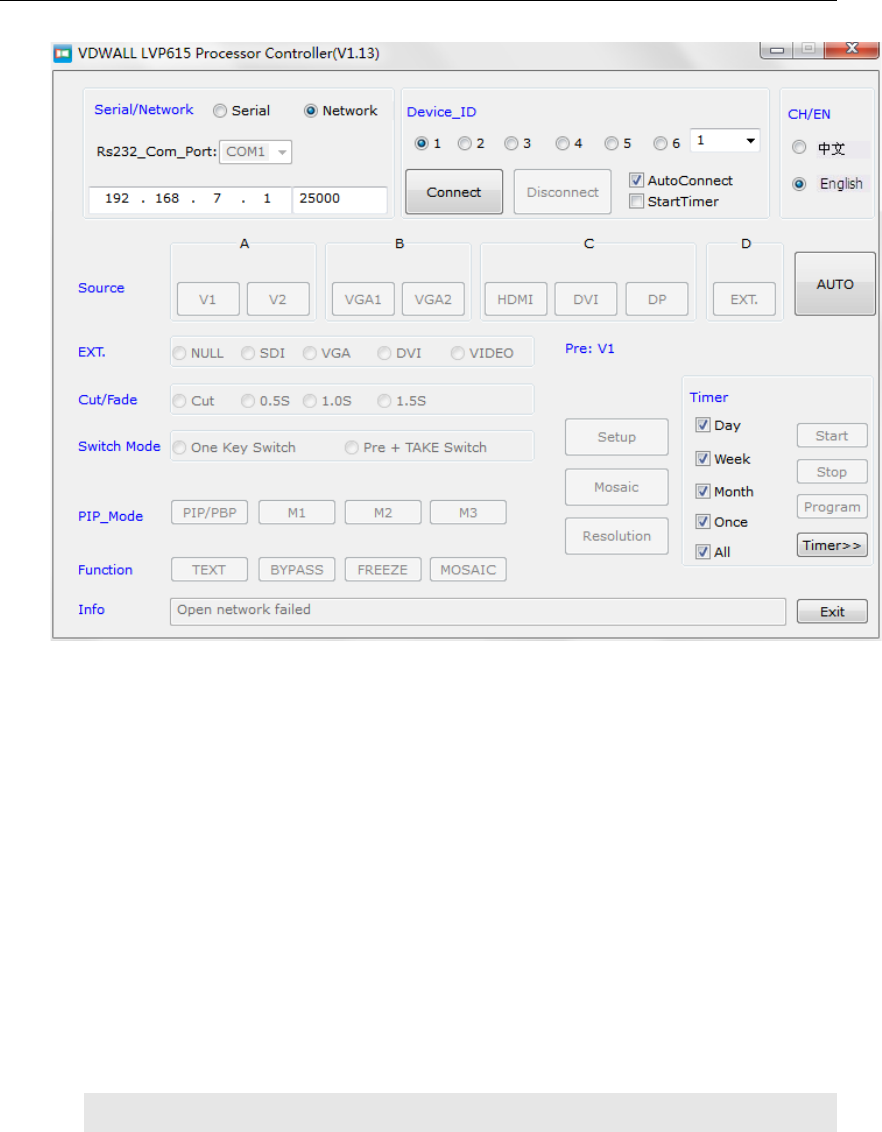This screenshot has height=1132, width=882.
Task: Select the 0.5S fade option
Action: [x=248, y=401]
